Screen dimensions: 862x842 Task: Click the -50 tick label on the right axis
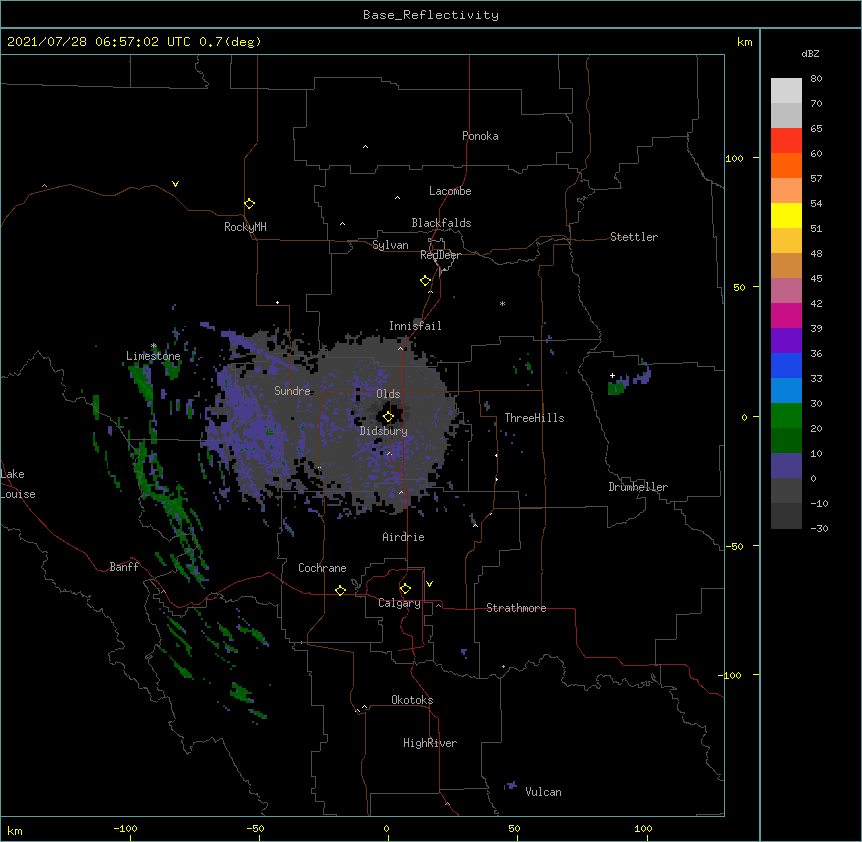pos(734,546)
